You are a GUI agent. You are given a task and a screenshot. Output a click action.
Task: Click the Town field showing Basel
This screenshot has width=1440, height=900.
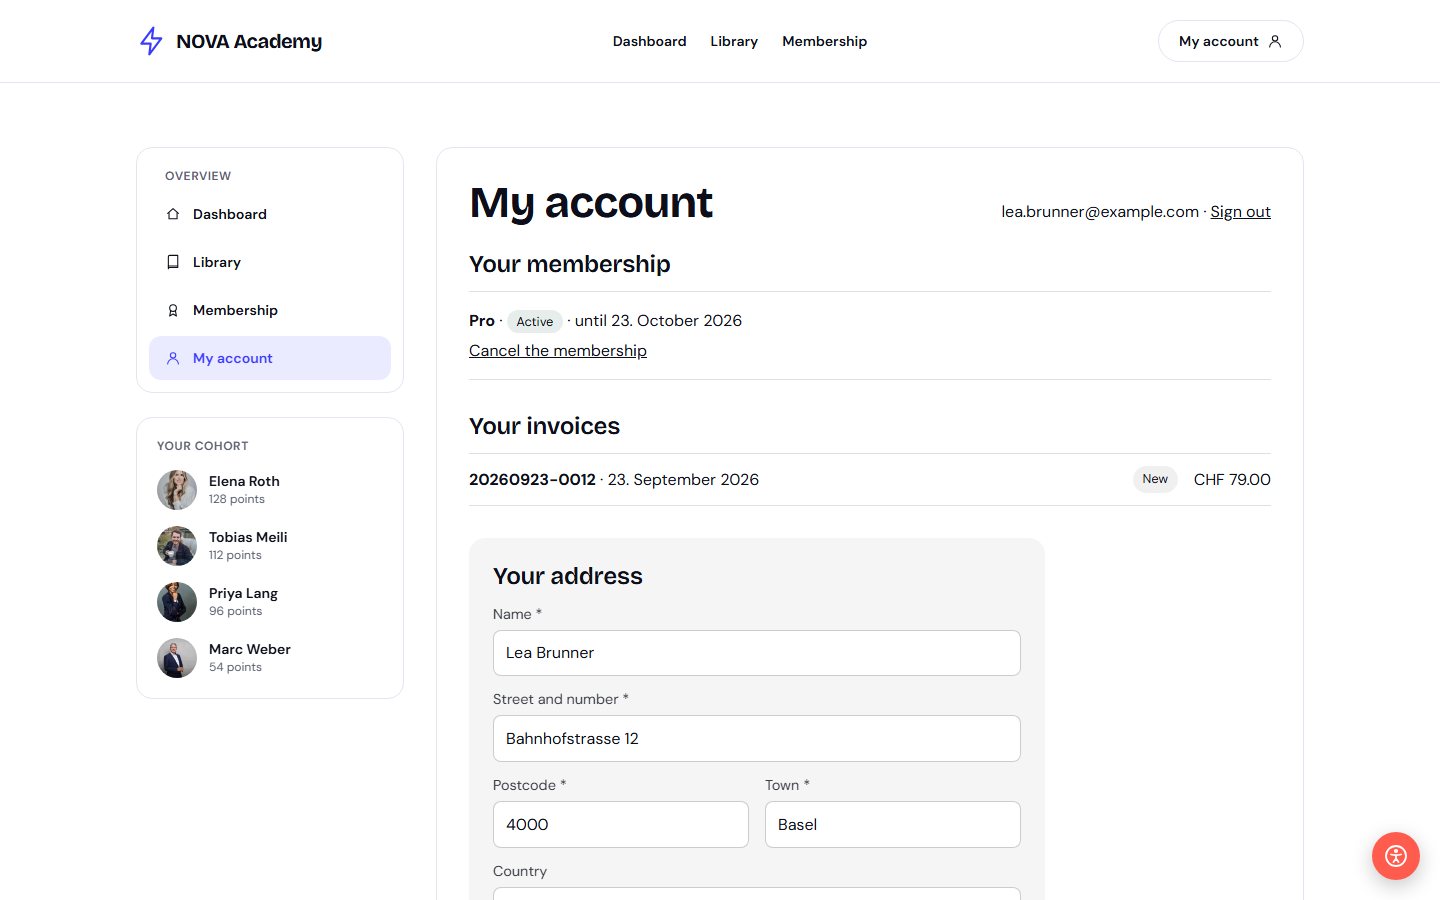pyautogui.click(x=893, y=825)
